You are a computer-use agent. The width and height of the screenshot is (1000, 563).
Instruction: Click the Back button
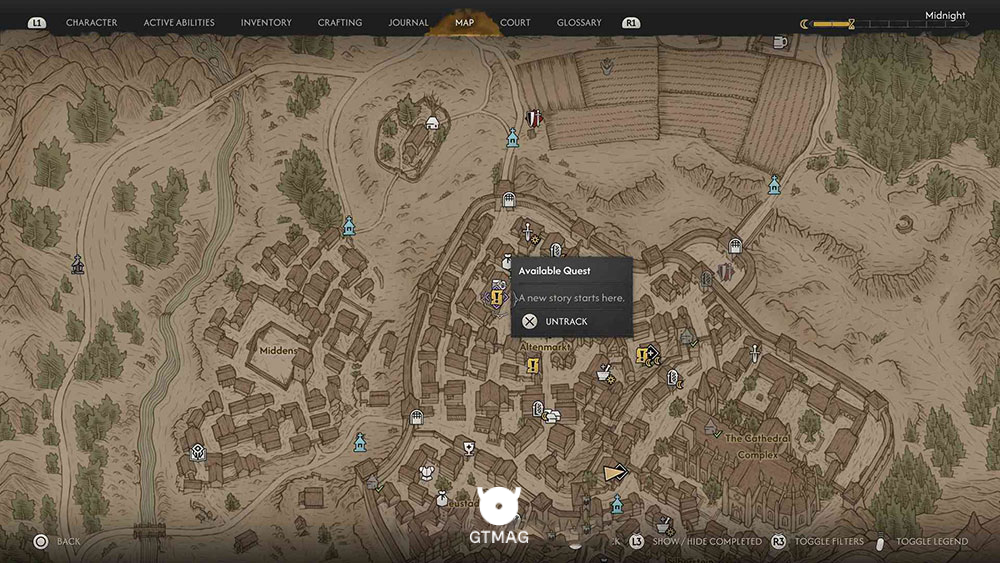68,541
